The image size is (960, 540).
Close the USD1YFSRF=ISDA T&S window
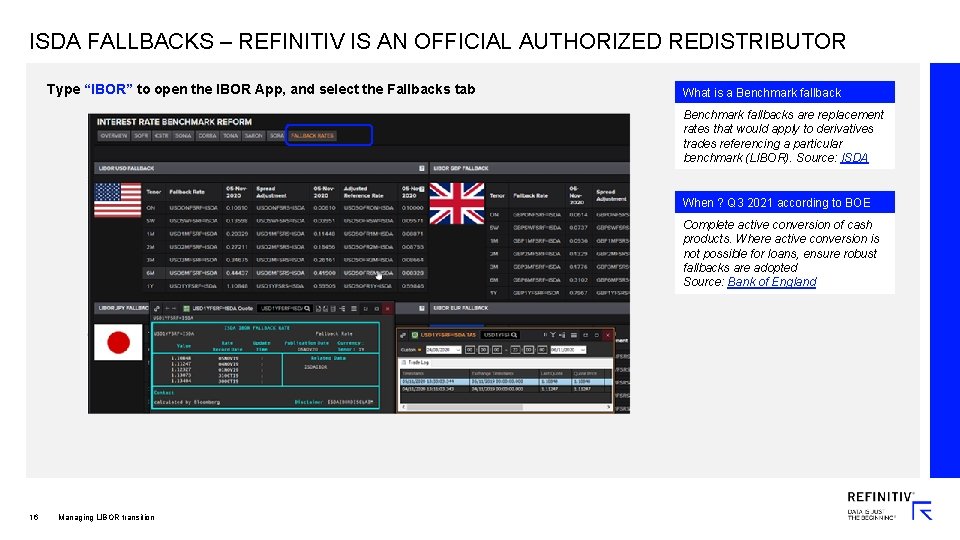pyautogui.click(x=607, y=335)
